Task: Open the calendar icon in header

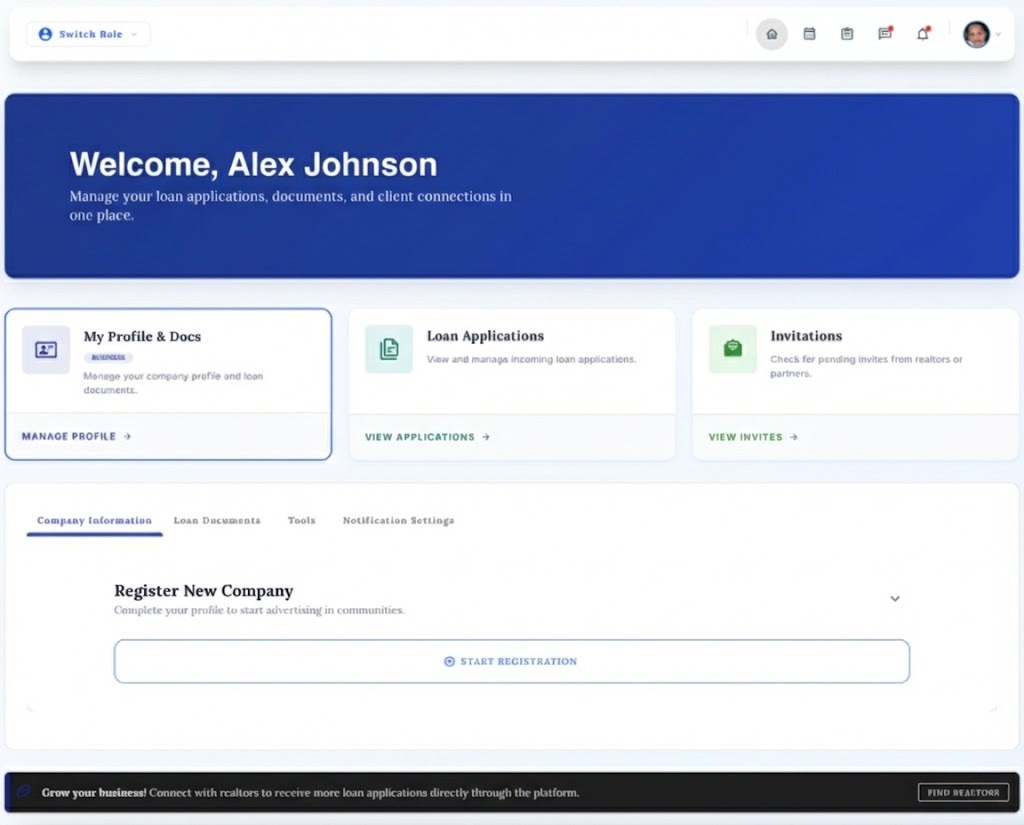Action: pyautogui.click(x=809, y=34)
